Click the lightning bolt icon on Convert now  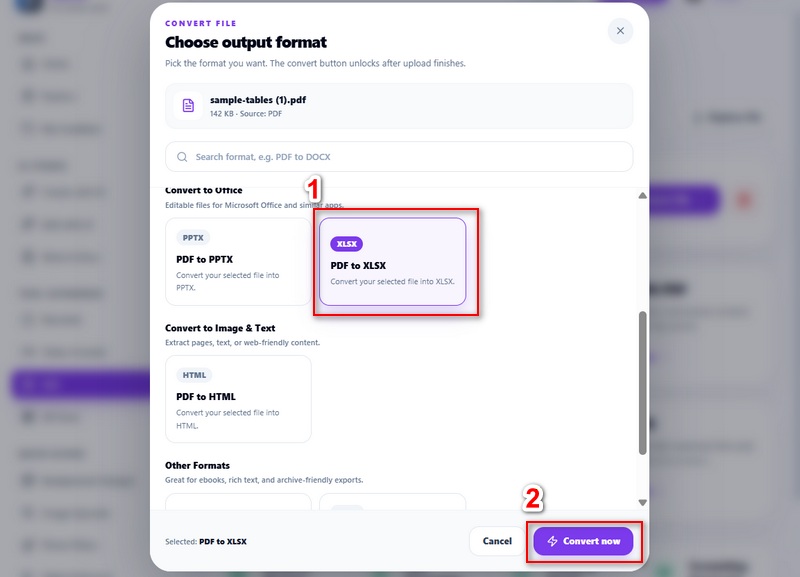(x=552, y=541)
